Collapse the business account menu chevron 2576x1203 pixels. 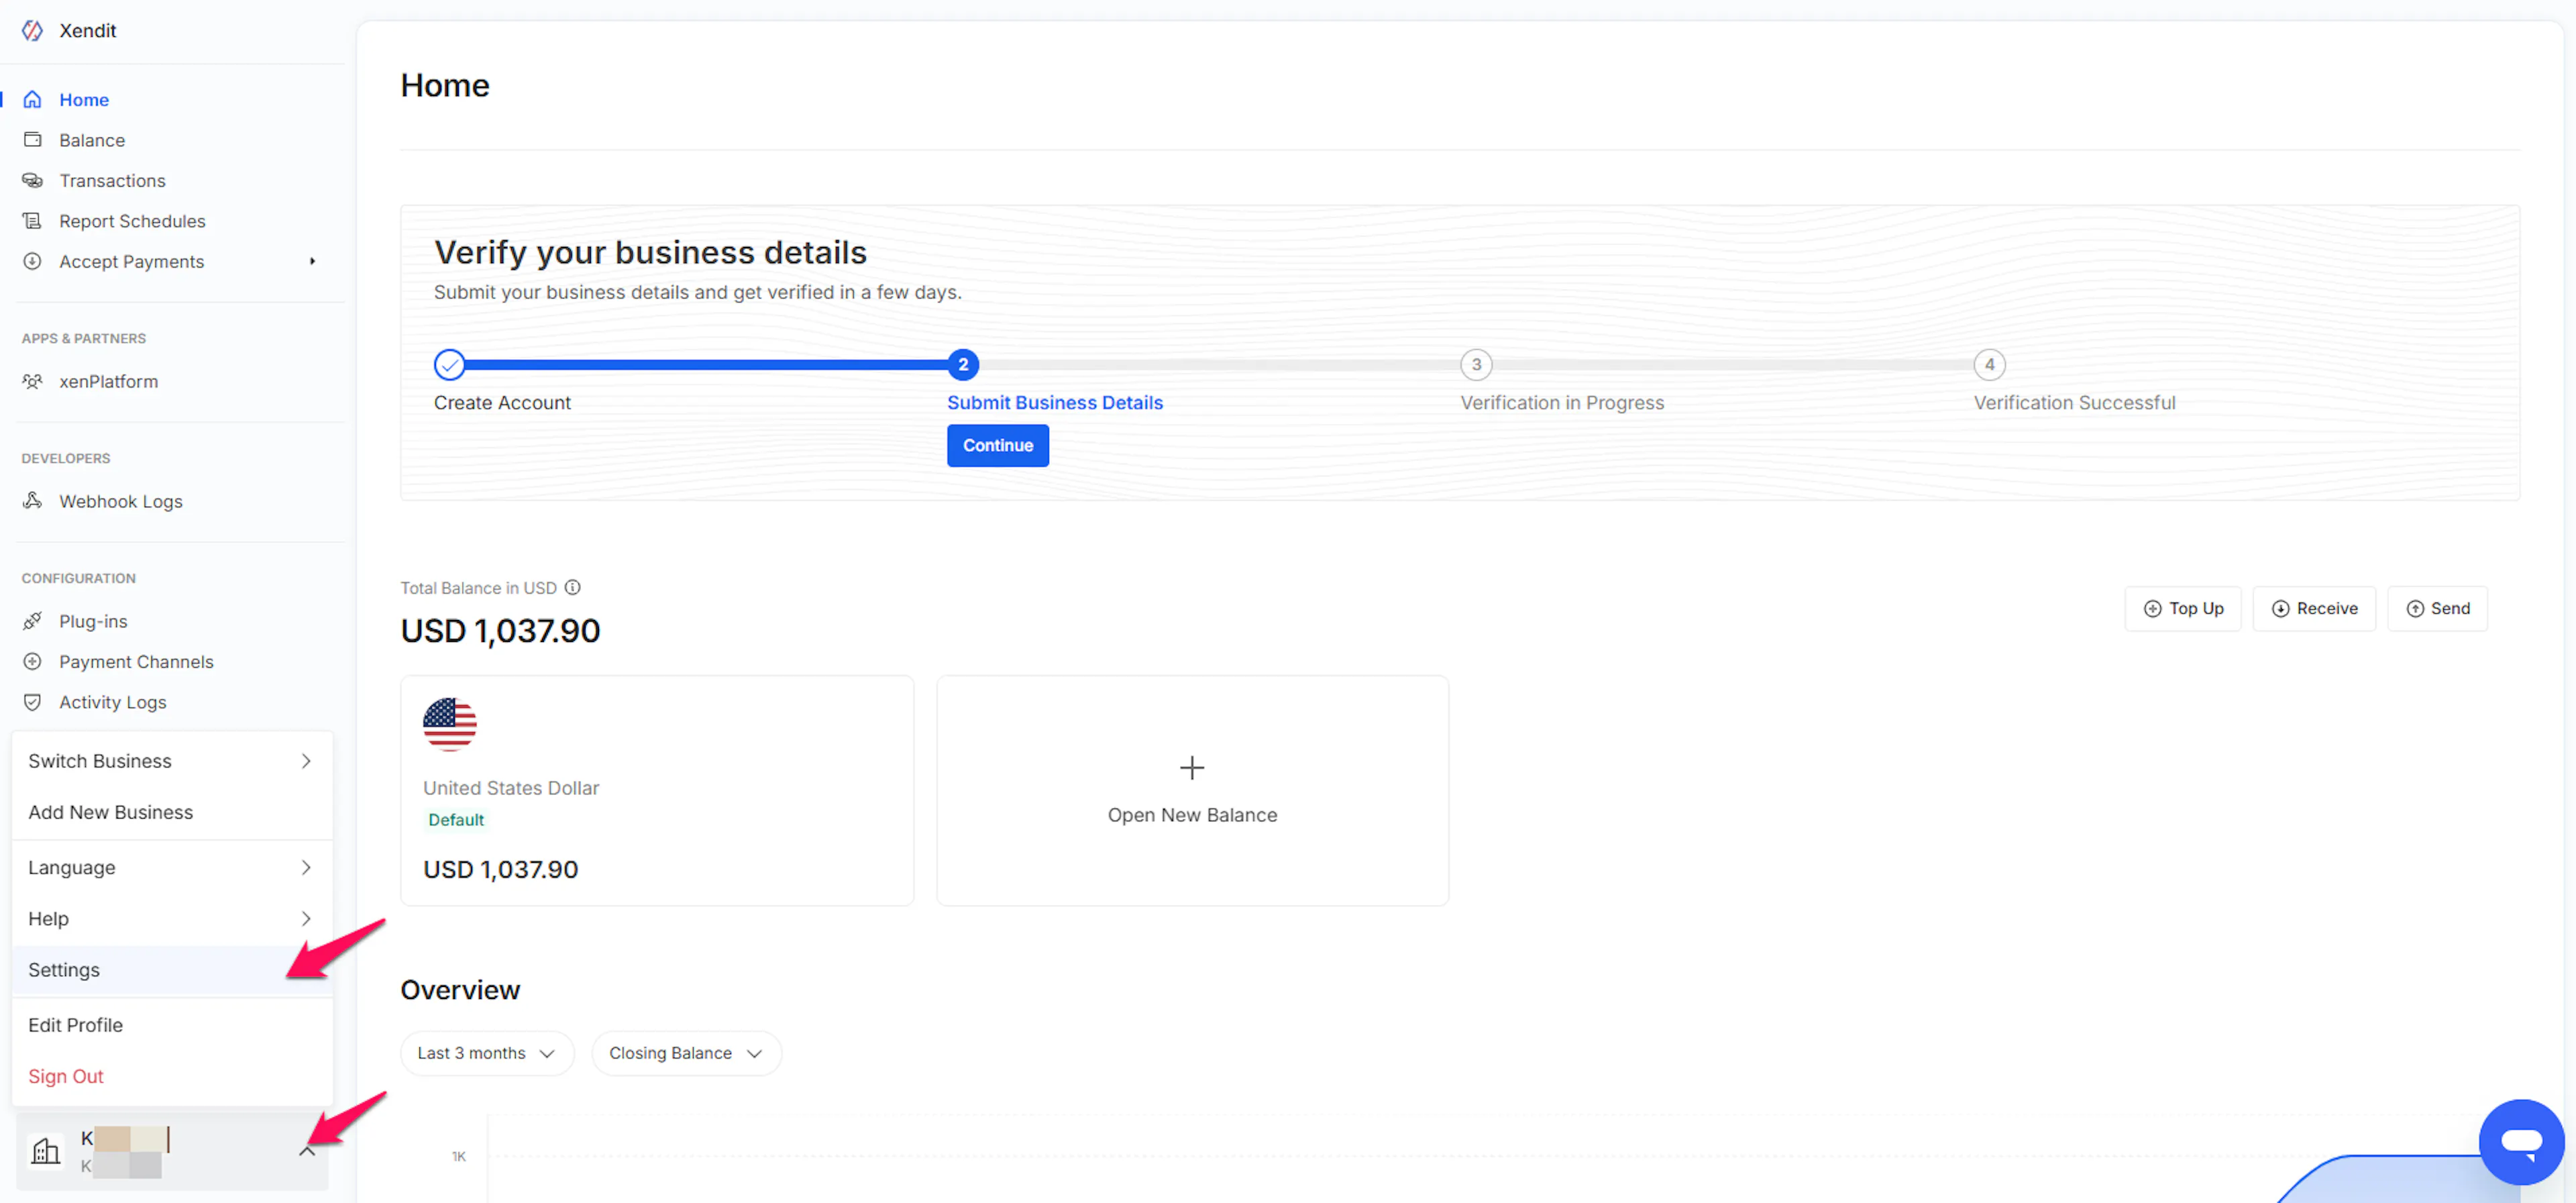(x=307, y=1151)
